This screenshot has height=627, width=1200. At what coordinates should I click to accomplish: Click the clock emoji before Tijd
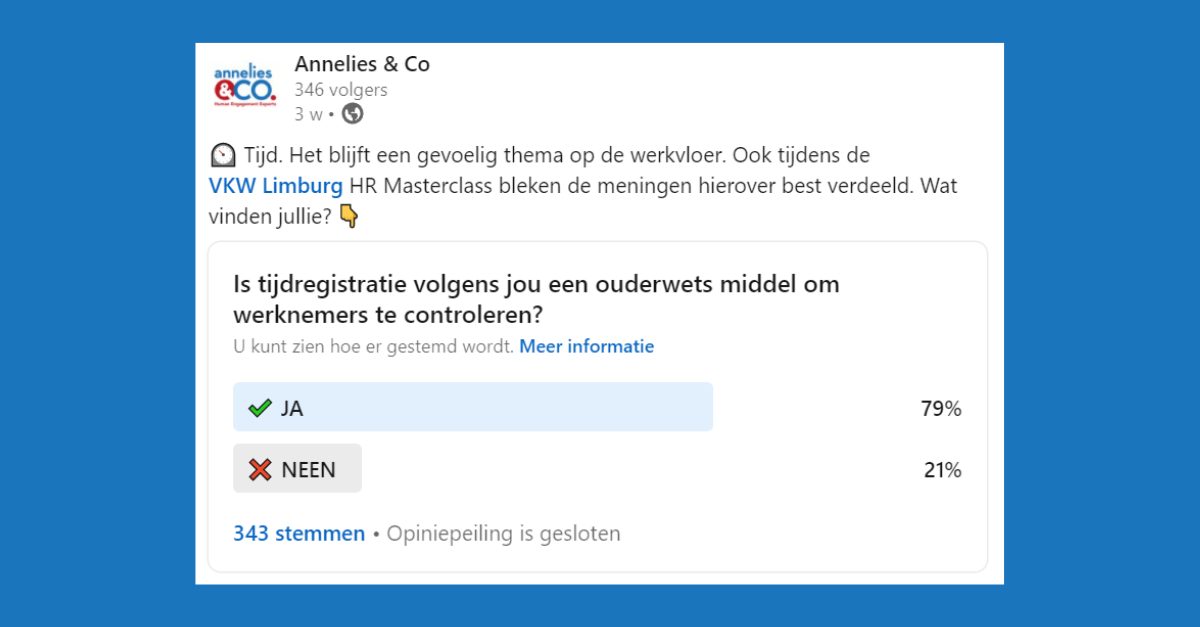pos(223,156)
